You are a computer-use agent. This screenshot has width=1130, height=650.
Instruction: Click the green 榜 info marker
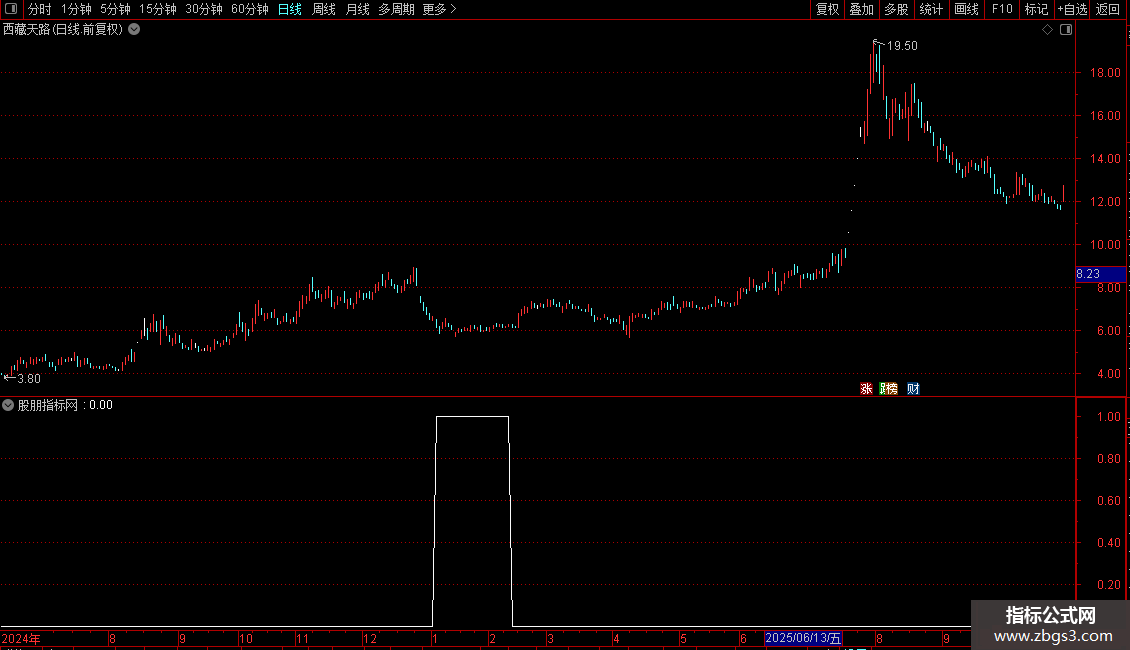pyautogui.click(x=891, y=388)
